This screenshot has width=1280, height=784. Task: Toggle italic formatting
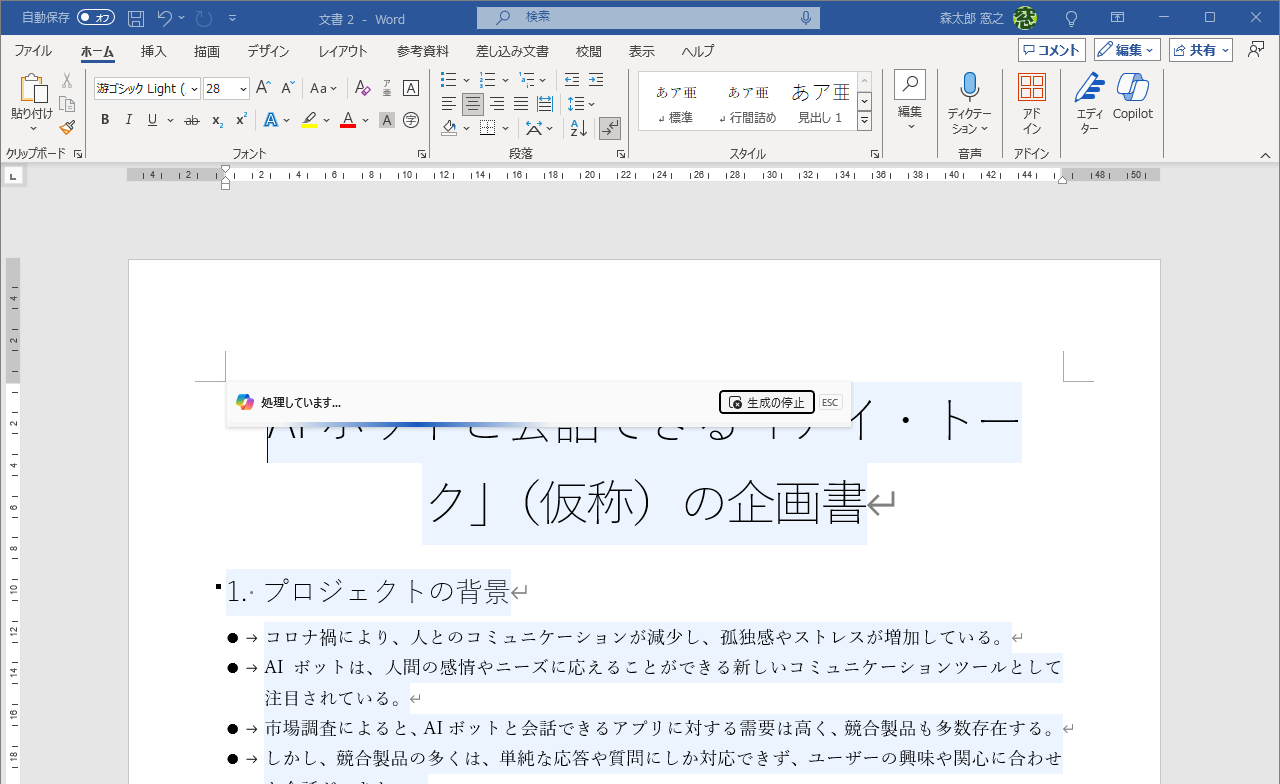pyautogui.click(x=128, y=119)
